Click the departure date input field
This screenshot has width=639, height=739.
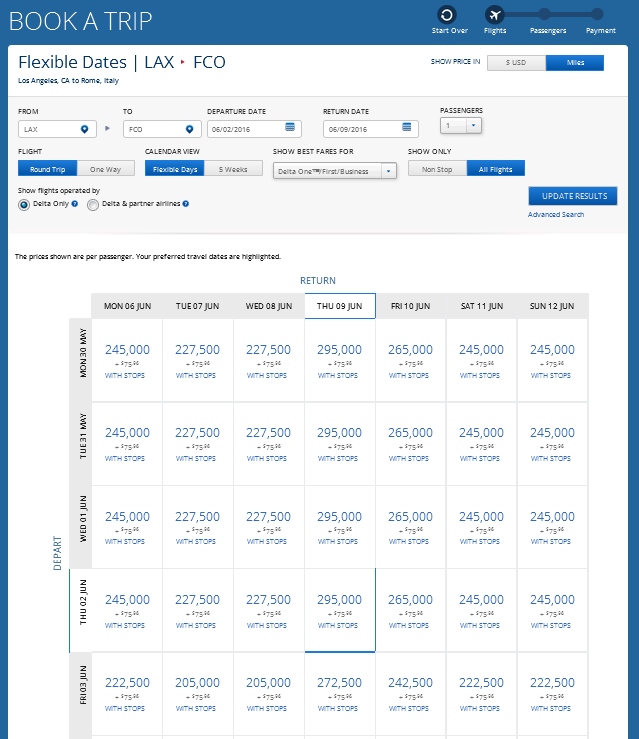(244, 129)
